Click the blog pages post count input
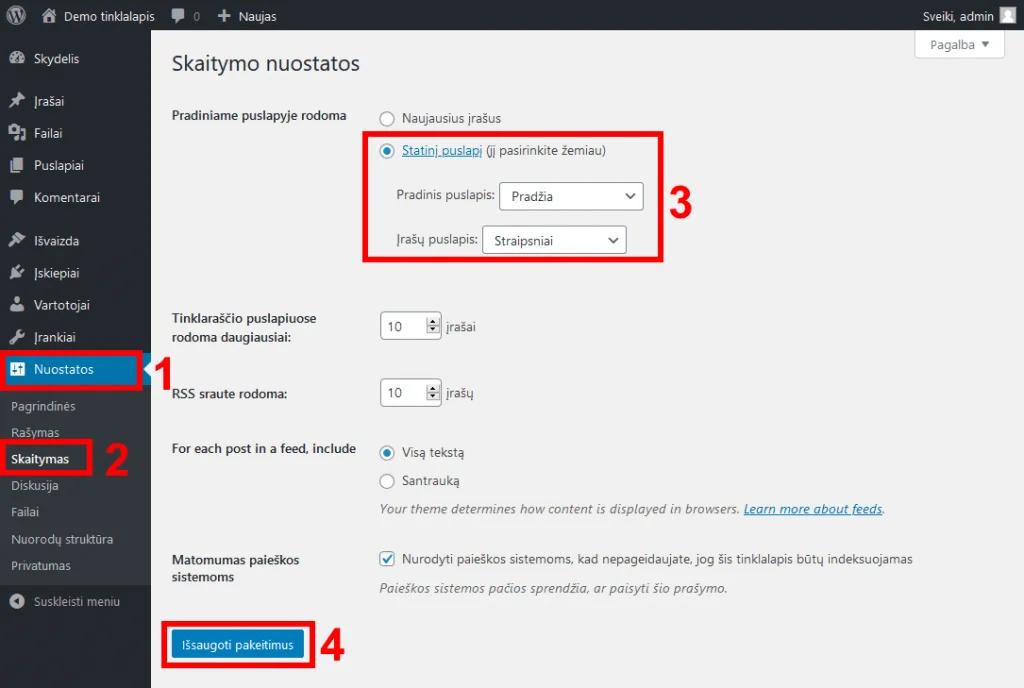Image resolution: width=1024 pixels, height=688 pixels. click(x=411, y=326)
